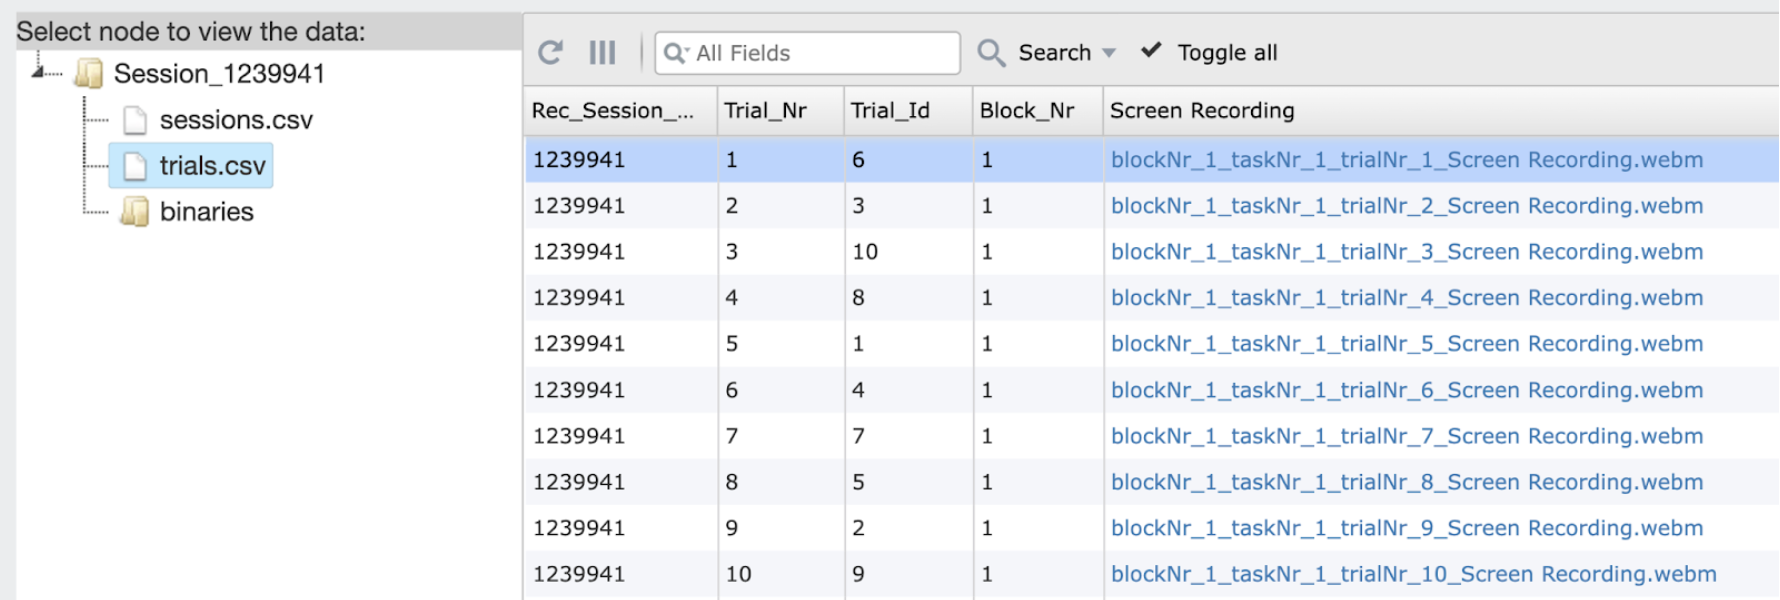Click the binaries folder icon
The height and width of the screenshot is (600, 1780).
coord(134,212)
